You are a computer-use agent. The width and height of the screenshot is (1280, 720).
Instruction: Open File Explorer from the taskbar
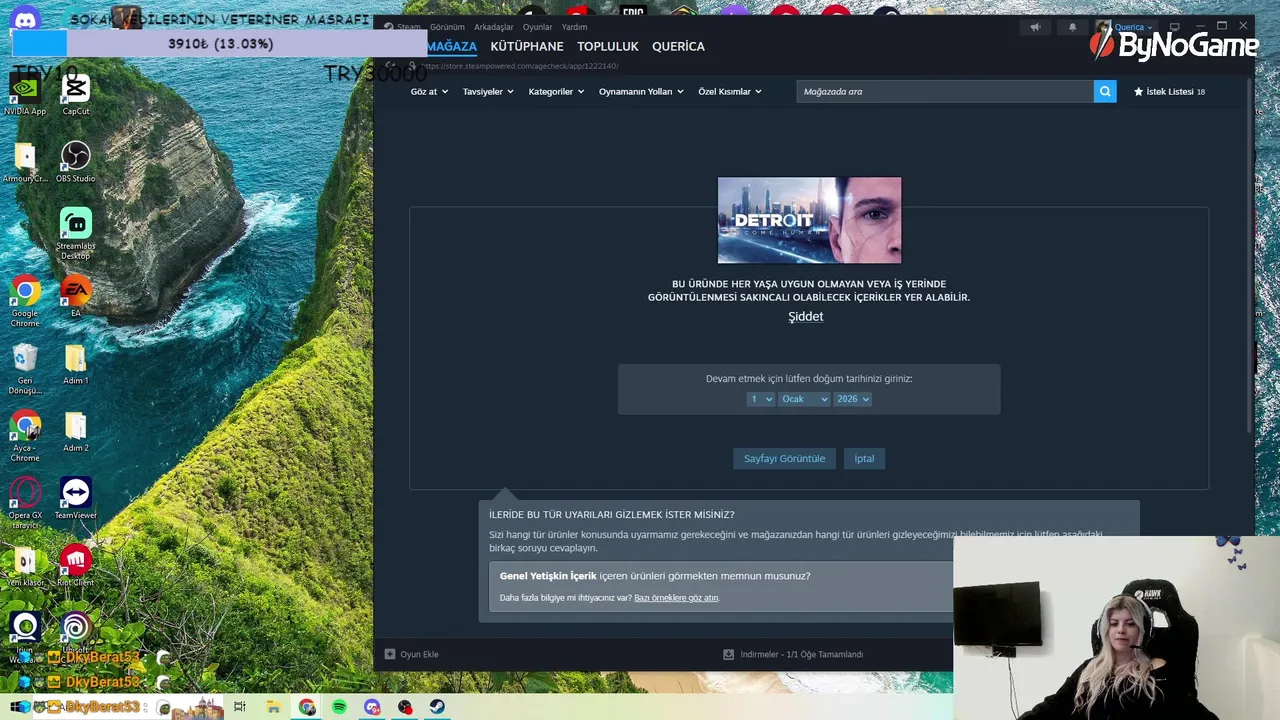coord(273,707)
